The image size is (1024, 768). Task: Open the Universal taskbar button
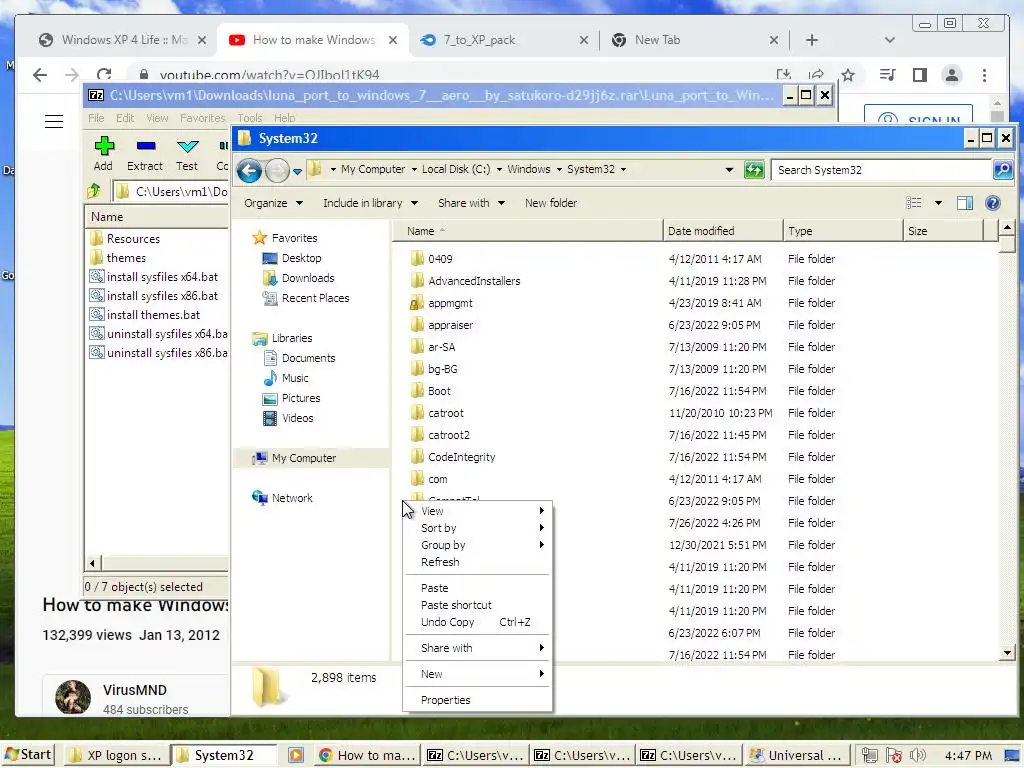tap(797, 755)
